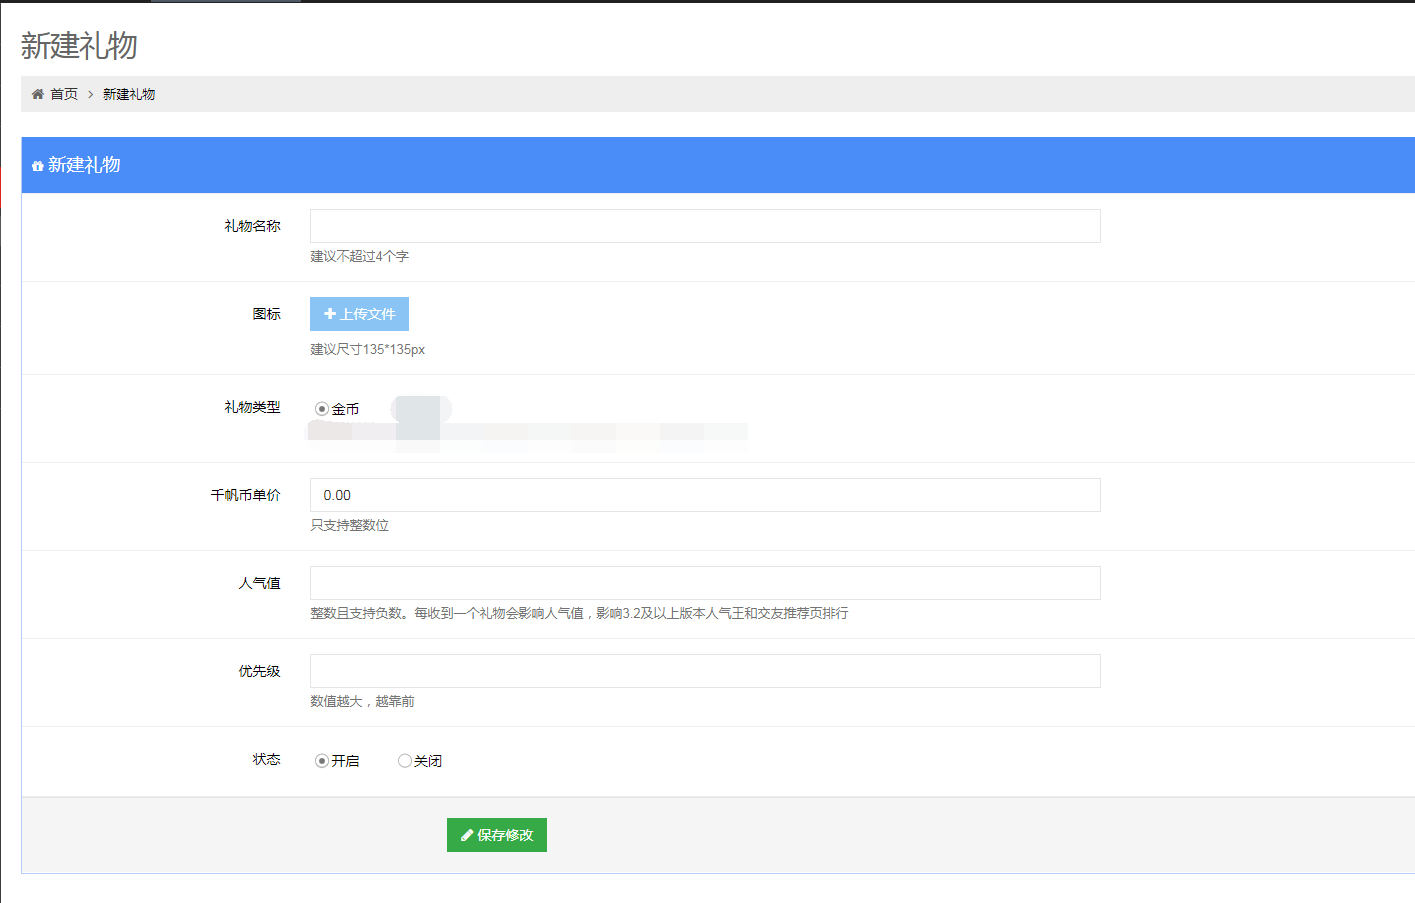Click the green 保存修改 button

pyautogui.click(x=497, y=835)
